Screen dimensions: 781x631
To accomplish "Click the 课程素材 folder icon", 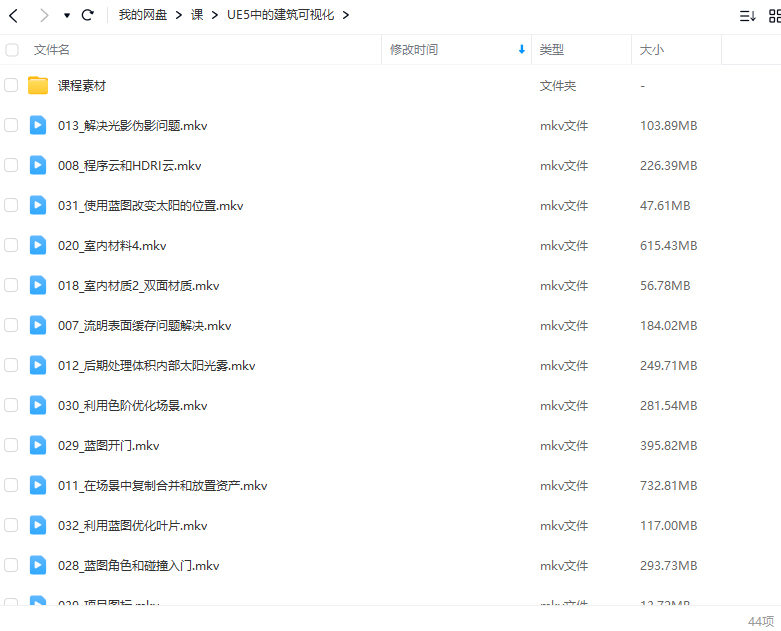I will pyautogui.click(x=38, y=86).
